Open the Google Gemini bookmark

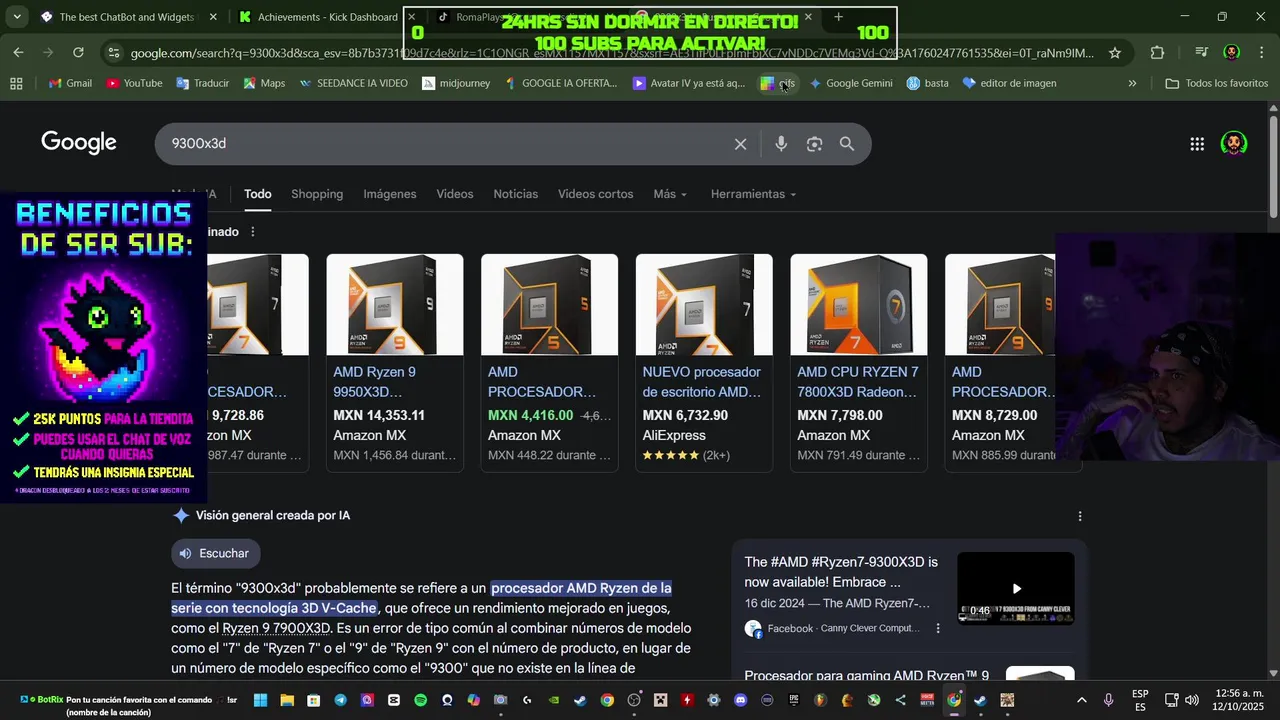click(x=851, y=84)
